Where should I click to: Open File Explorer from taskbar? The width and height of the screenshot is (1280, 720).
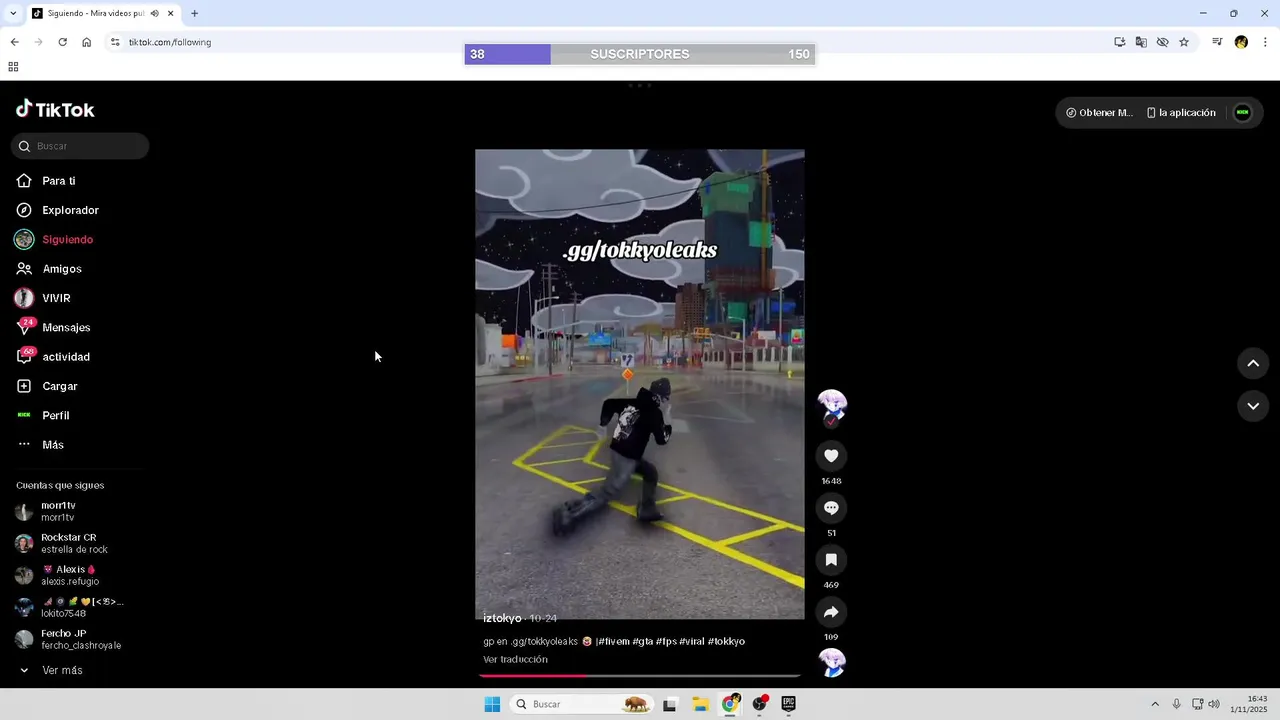(700, 704)
